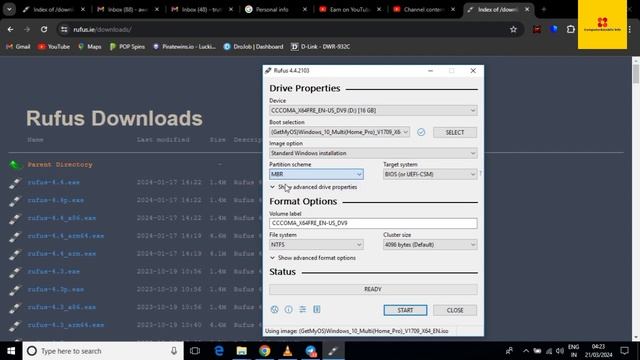Image resolution: width=640 pixels, height=360 pixels.
Task: Switch to the Earn on YouTube tab
Action: pos(350,9)
